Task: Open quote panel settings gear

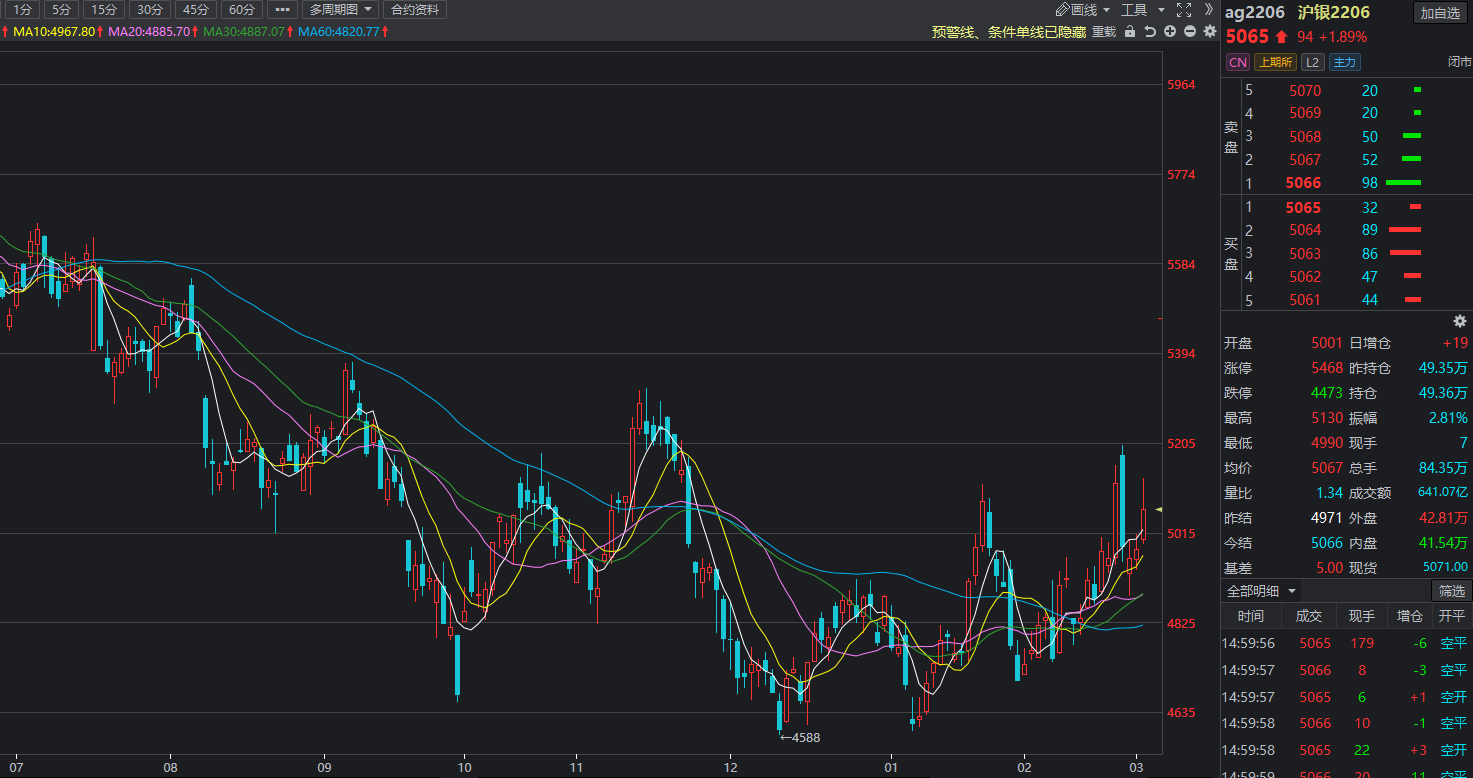Action: coord(1459,321)
